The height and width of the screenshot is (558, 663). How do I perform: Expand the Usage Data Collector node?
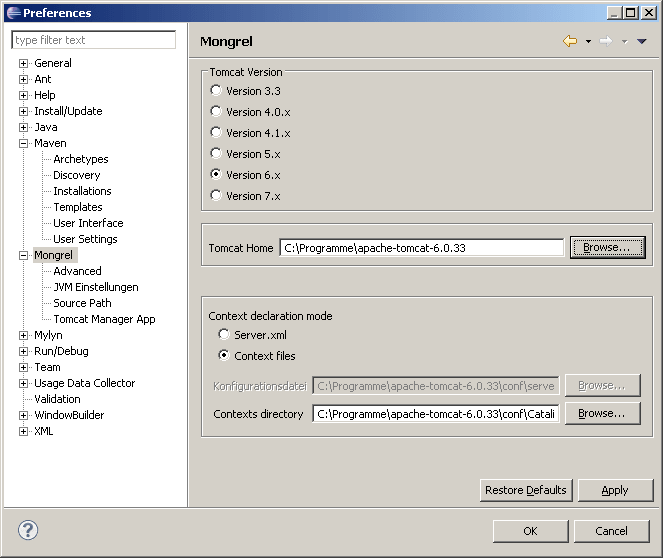[x=24, y=384]
